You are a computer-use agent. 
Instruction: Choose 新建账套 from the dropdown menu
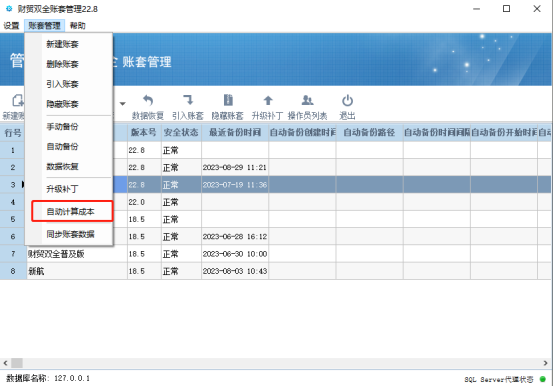(62, 44)
